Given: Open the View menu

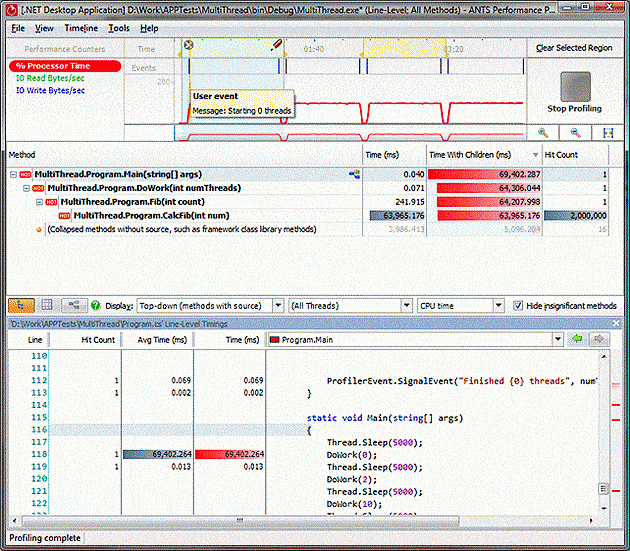Looking at the screenshot, I should [44, 28].
